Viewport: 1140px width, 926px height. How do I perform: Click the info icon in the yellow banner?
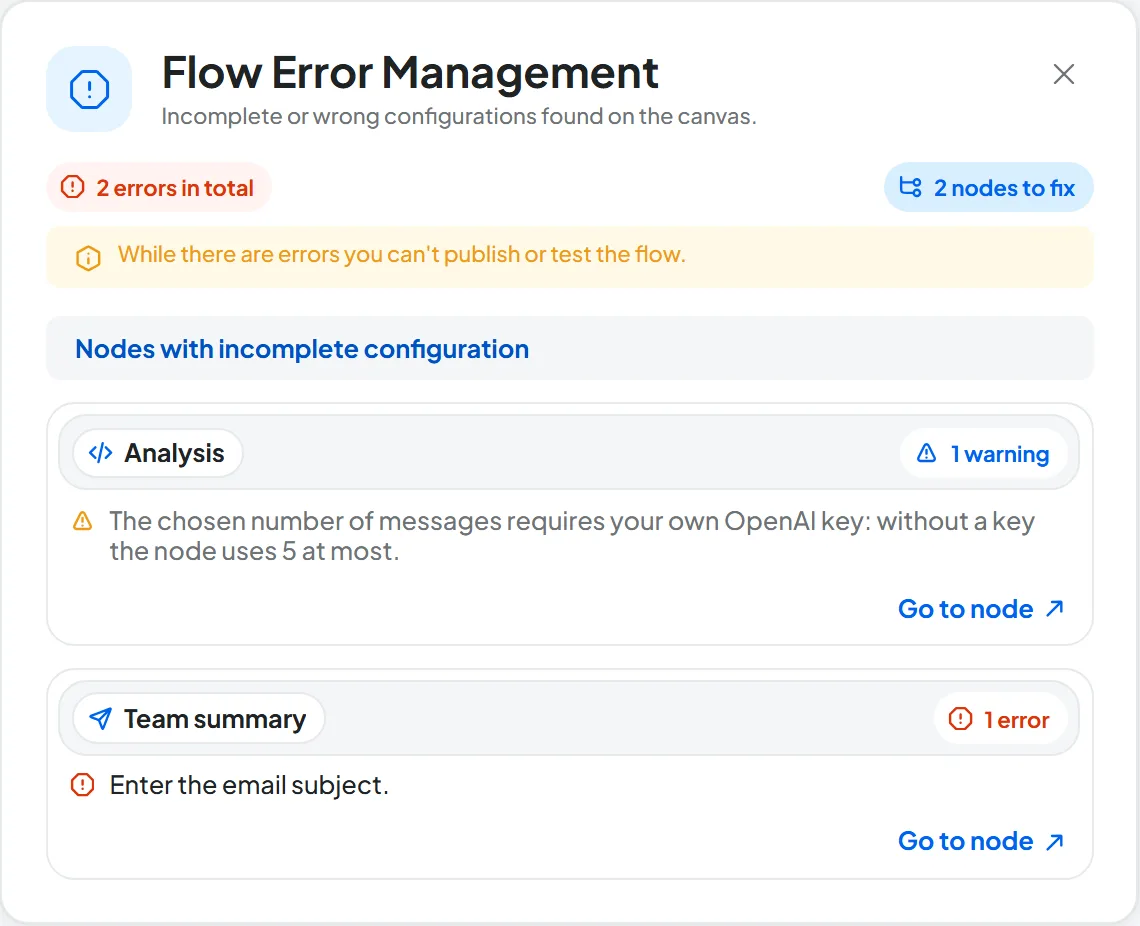point(88,257)
